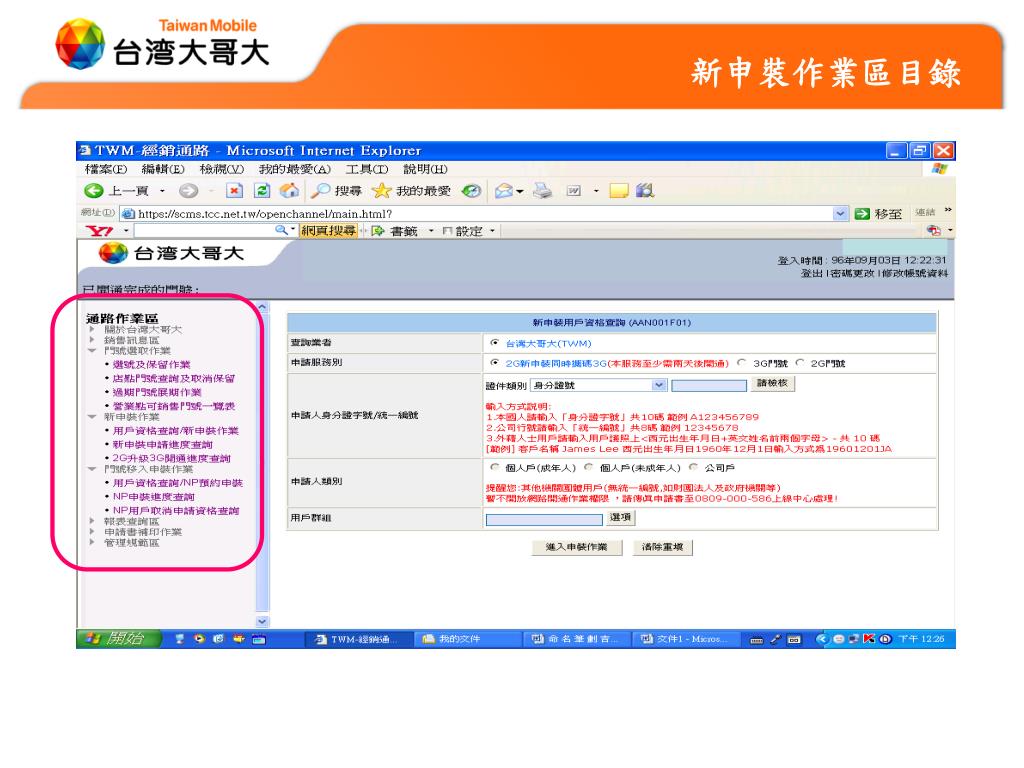1024x768 pixels.
Task: Click the 進入申裝作業 button
Action: pyautogui.click(x=577, y=547)
